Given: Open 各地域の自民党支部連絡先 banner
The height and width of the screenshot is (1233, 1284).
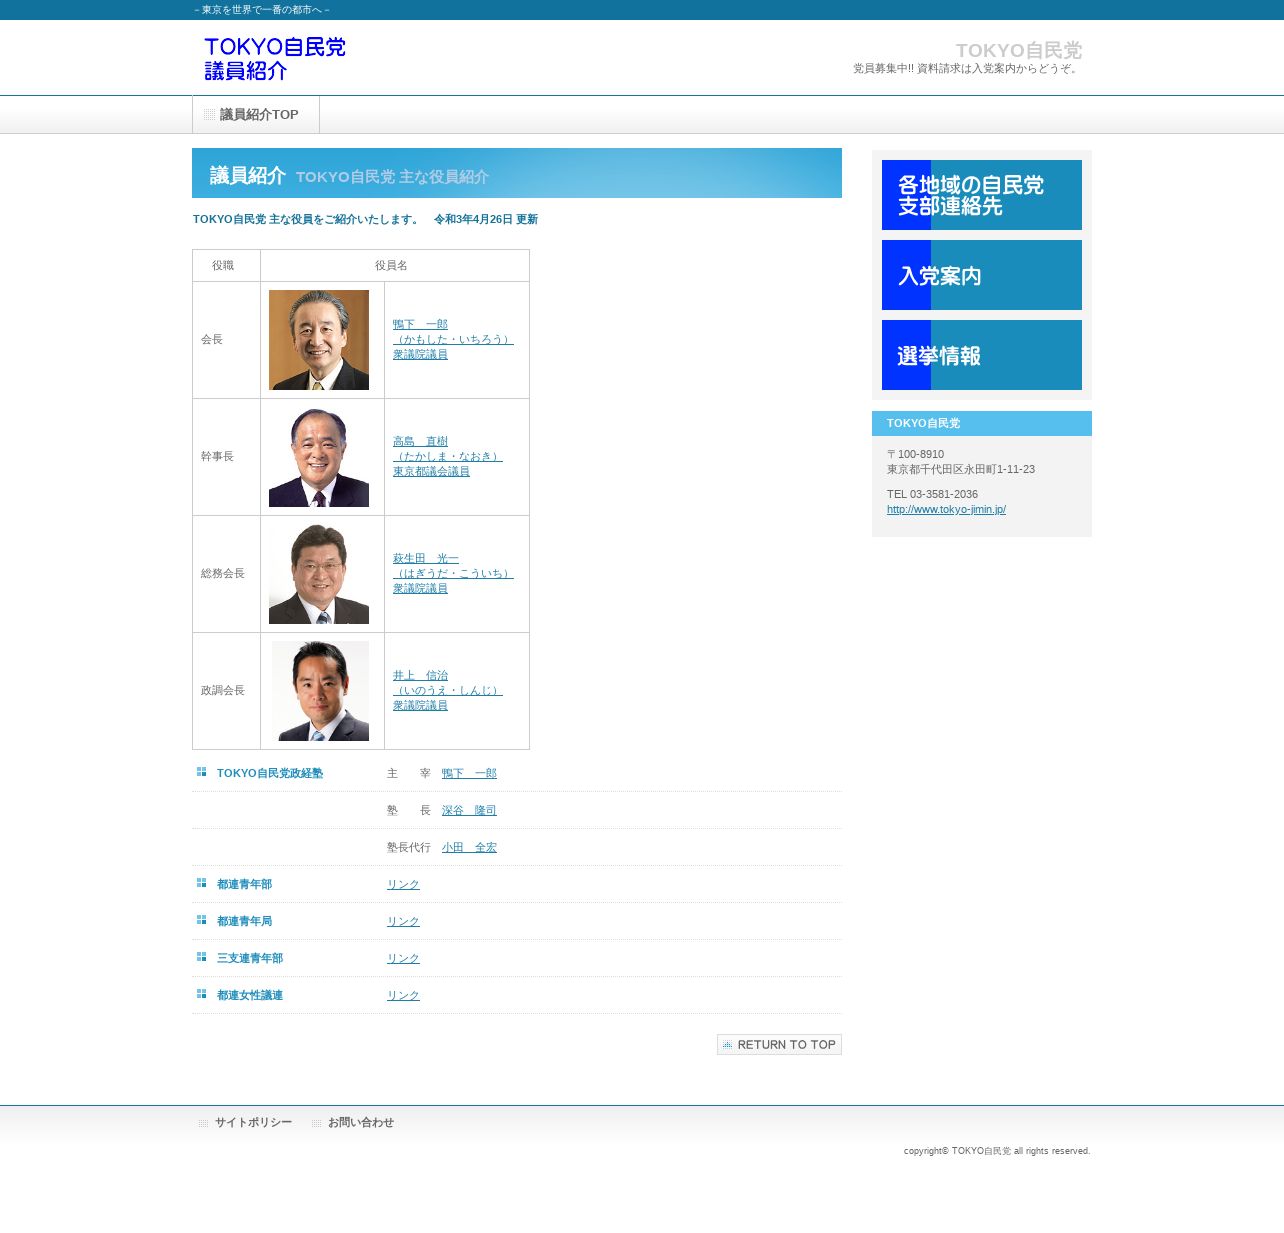Looking at the screenshot, I should [x=982, y=195].
